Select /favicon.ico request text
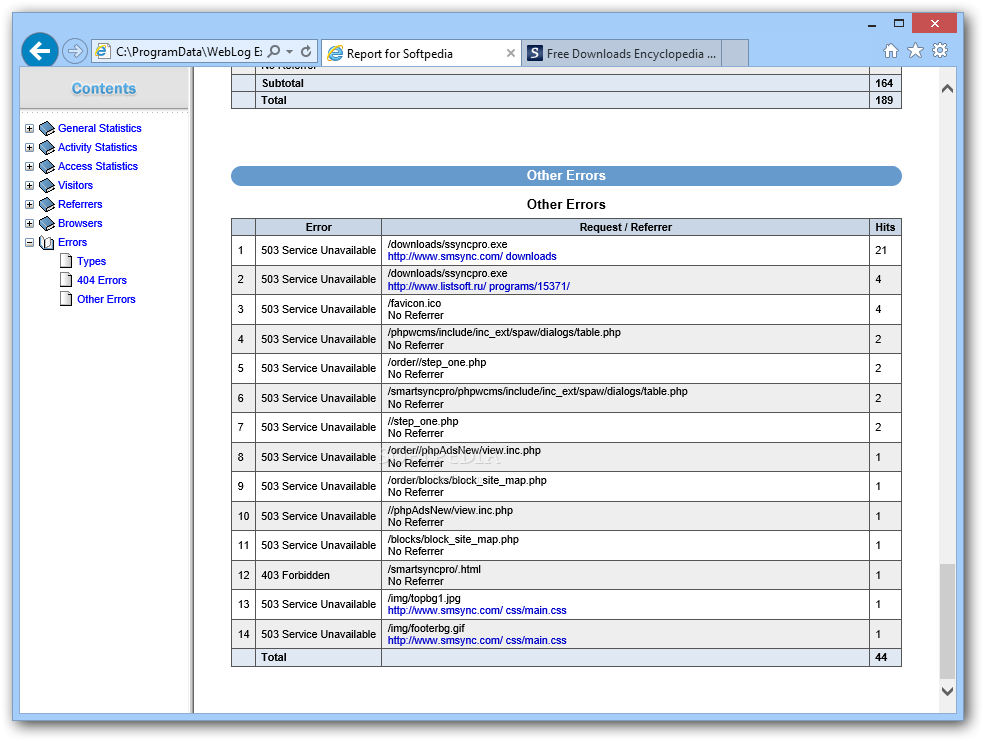984x741 pixels. click(414, 304)
